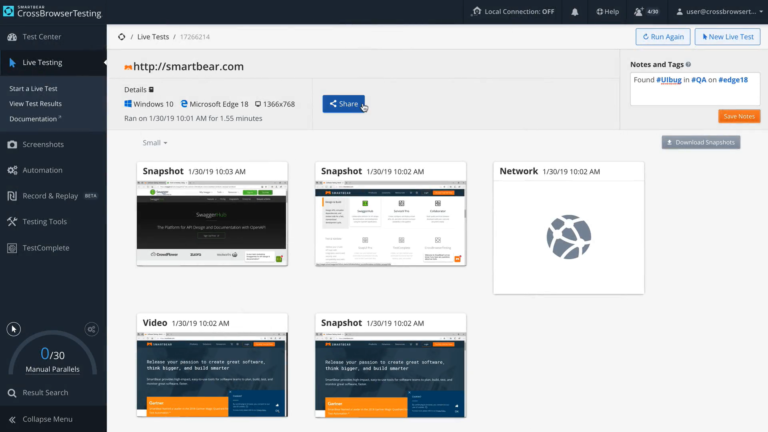Open the user account dropdown
Viewport: 768px width, 432px height.
coord(720,12)
